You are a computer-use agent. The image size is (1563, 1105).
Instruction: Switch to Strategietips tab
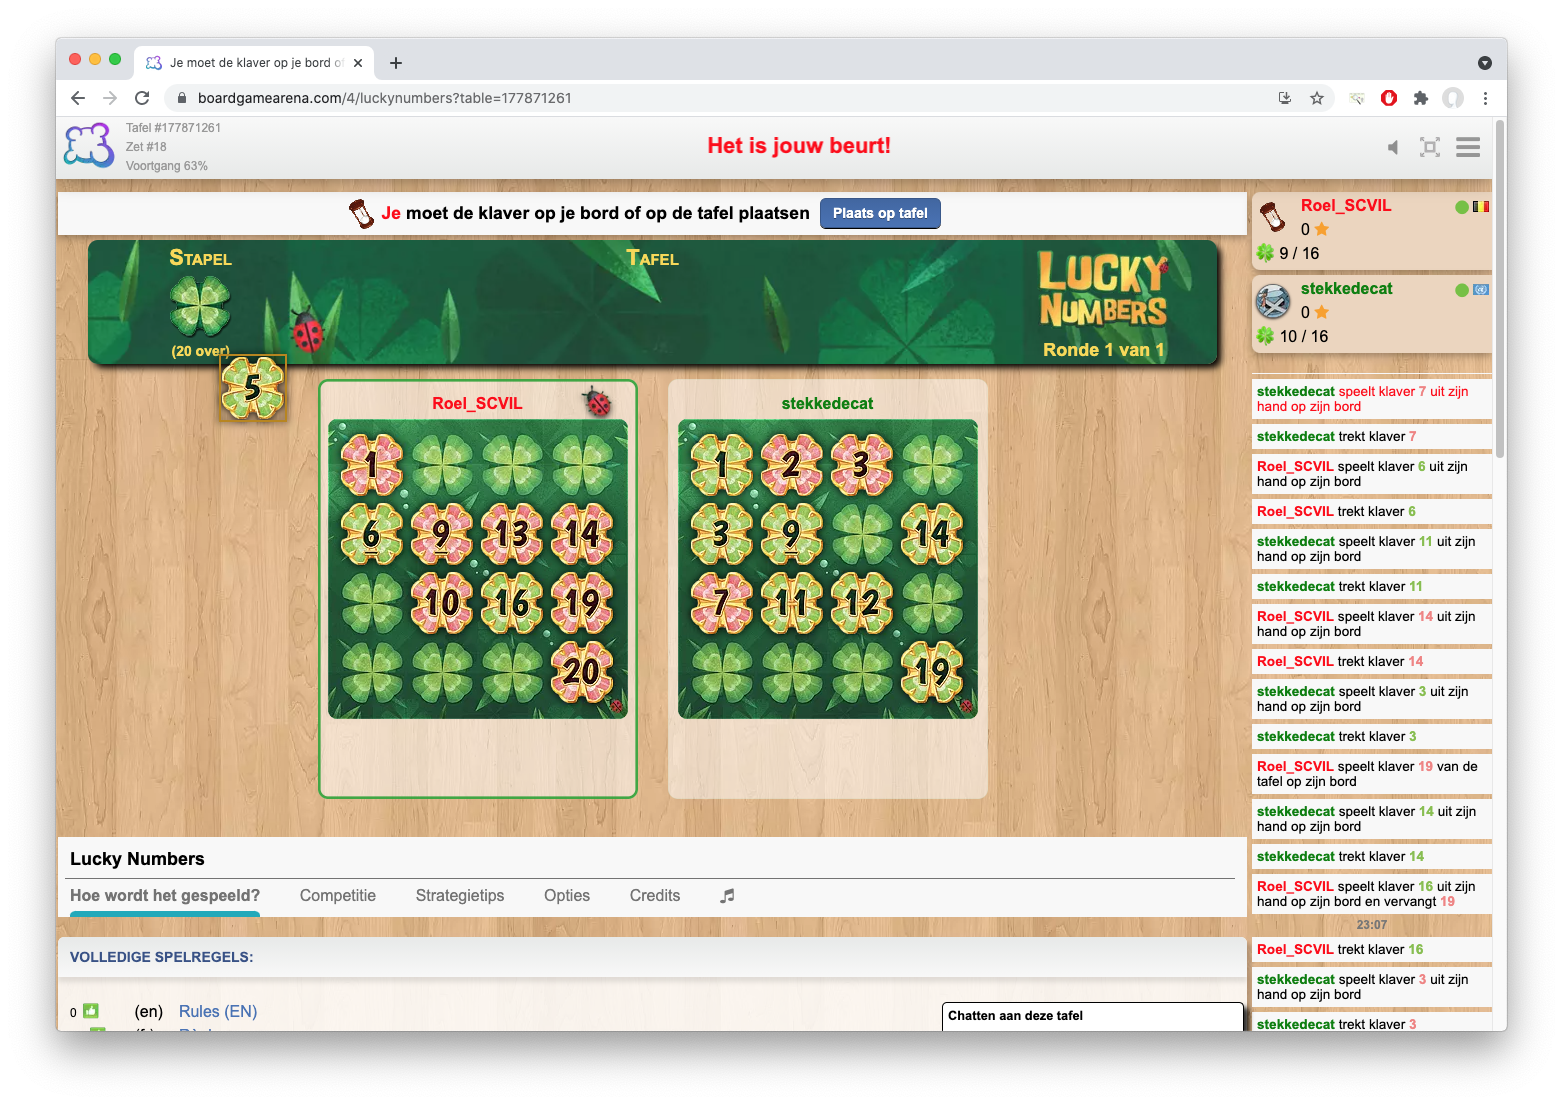coord(460,896)
